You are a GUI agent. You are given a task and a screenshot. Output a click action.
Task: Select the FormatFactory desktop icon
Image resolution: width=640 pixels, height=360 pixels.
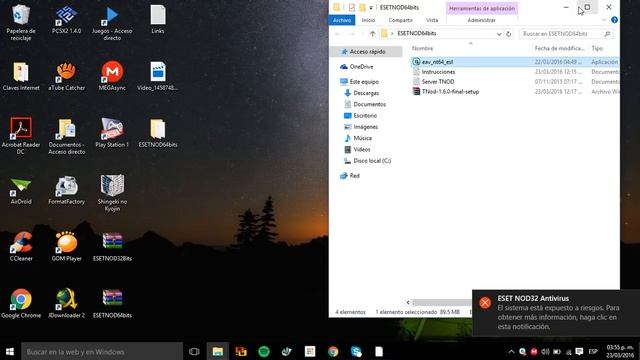click(66, 190)
